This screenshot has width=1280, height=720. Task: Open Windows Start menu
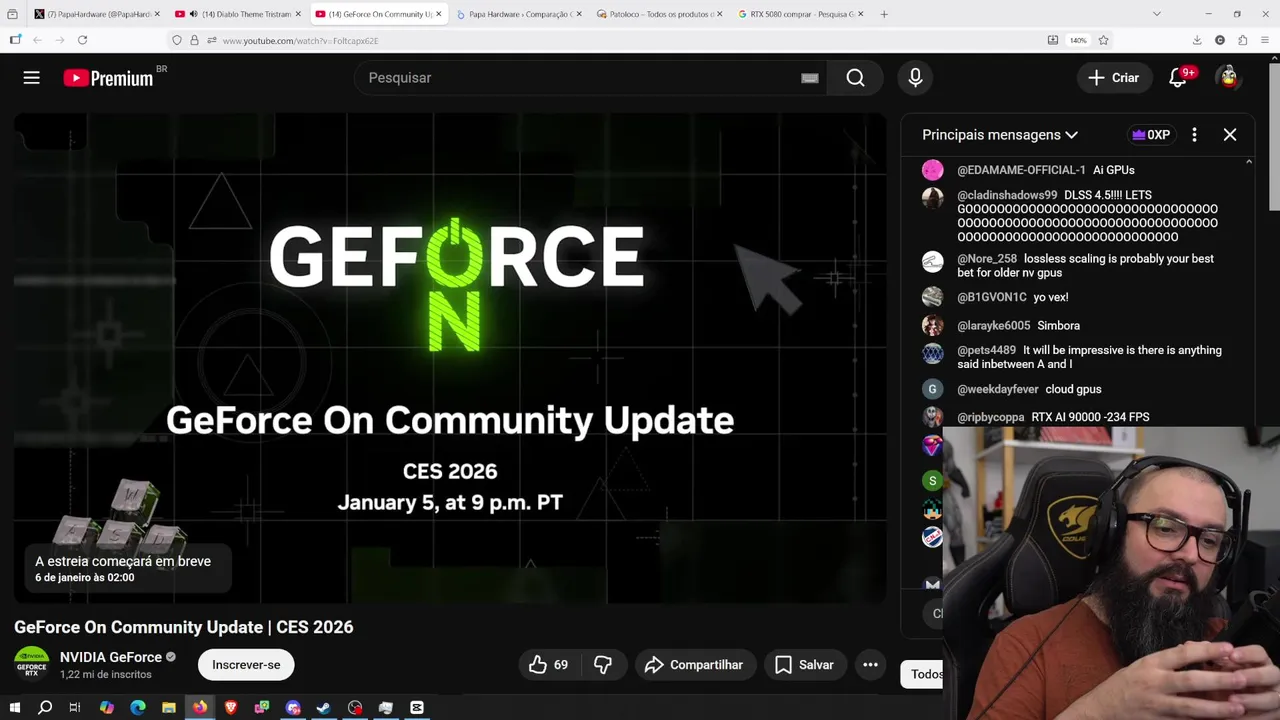[14, 708]
